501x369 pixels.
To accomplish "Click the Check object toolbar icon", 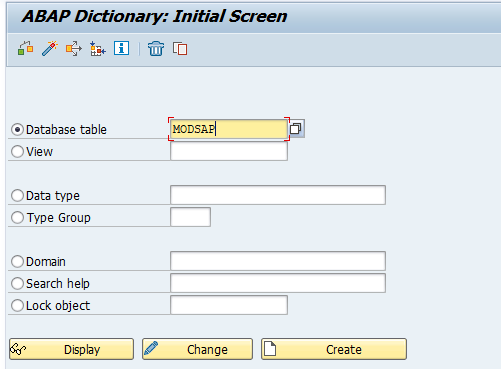I will pyautogui.click(x=25, y=49).
